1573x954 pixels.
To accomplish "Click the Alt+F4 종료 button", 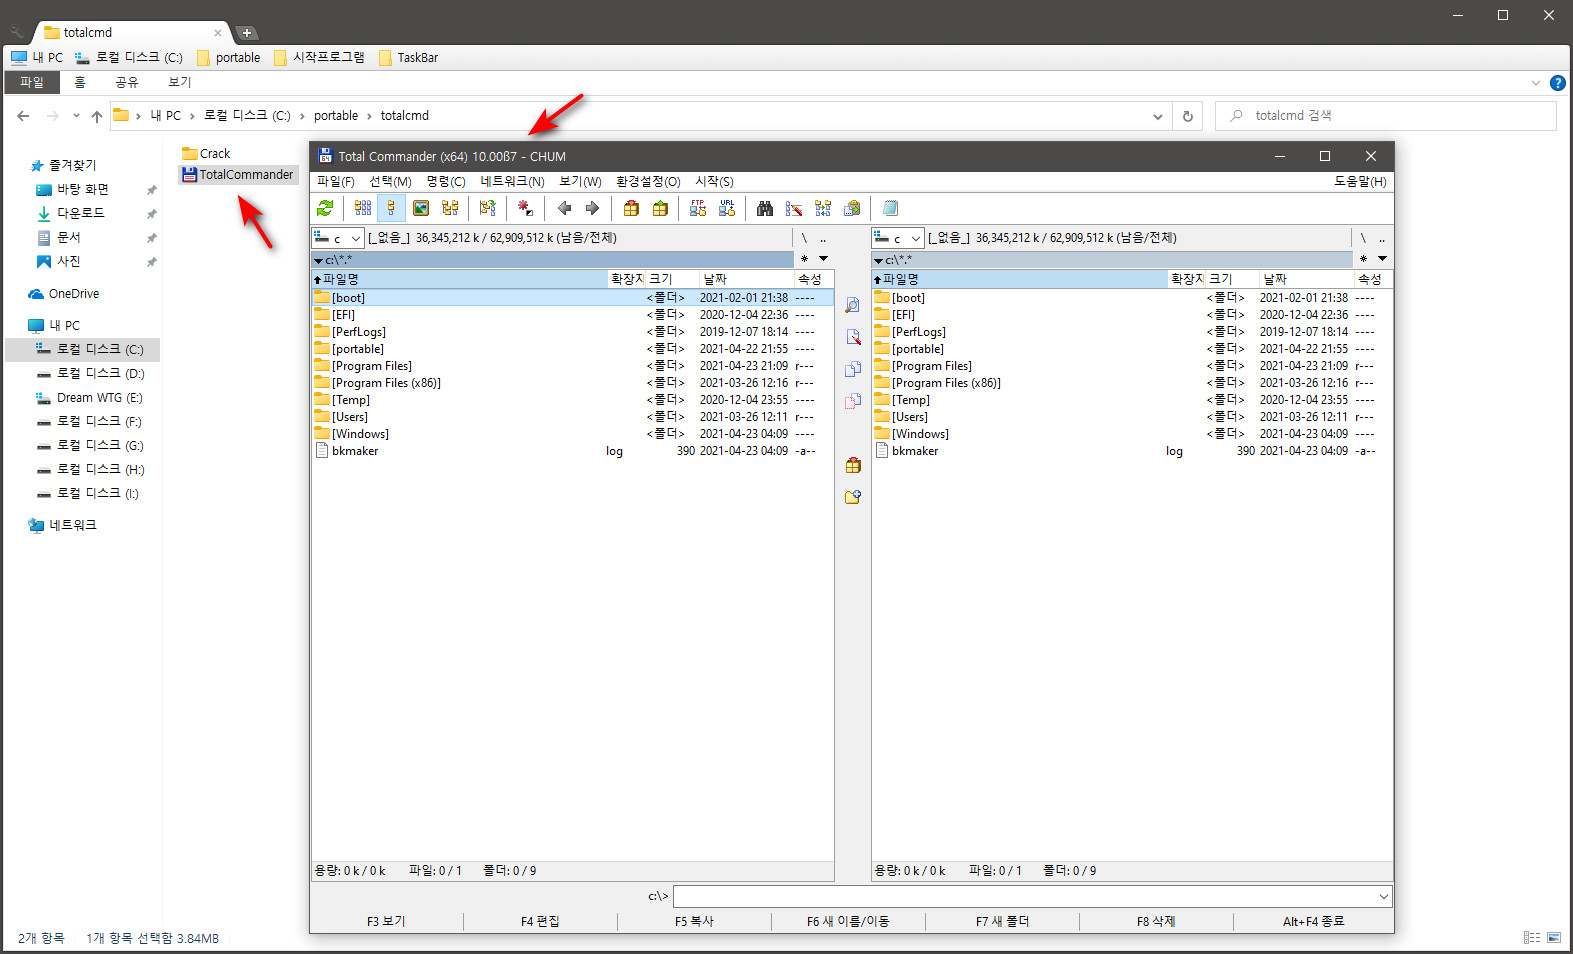I will tap(1313, 922).
